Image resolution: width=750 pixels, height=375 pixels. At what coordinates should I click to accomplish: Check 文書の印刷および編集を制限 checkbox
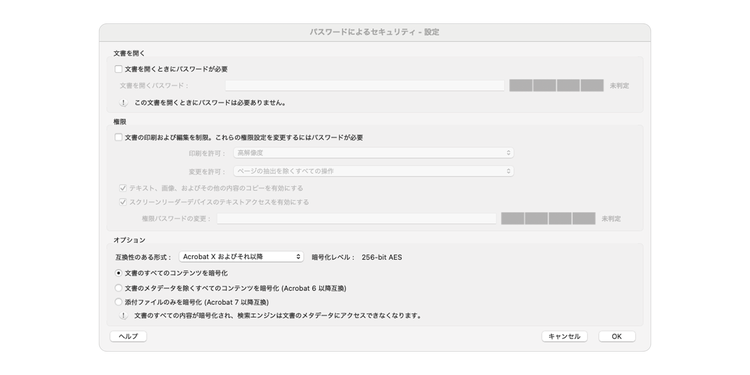(119, 137)
